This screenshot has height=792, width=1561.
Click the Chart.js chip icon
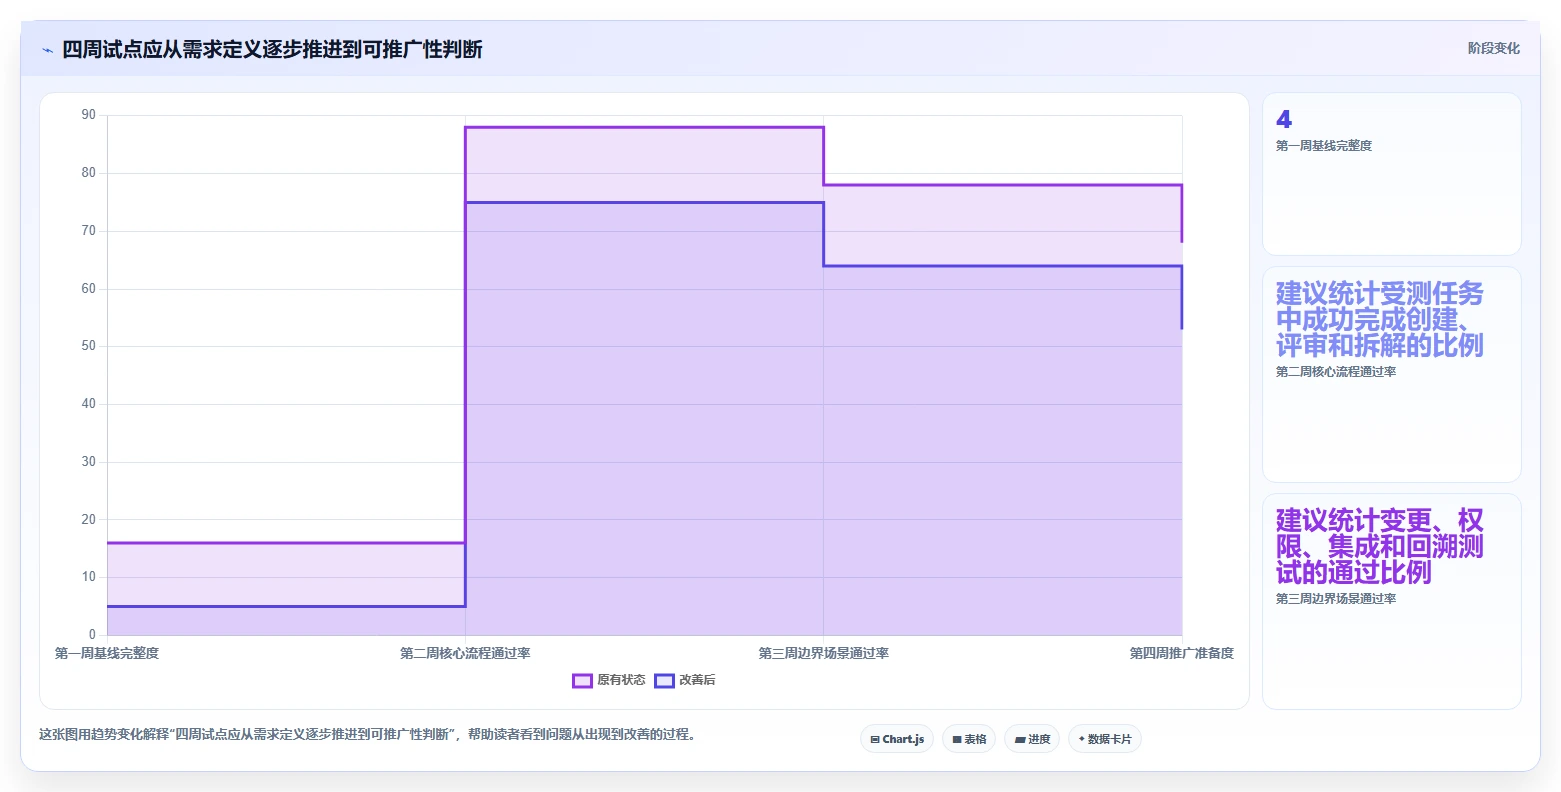[x=875, y=740]
